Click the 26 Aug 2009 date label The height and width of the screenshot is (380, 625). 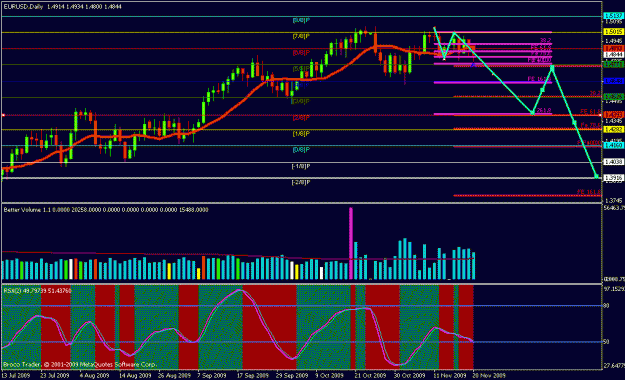[174, 376]
